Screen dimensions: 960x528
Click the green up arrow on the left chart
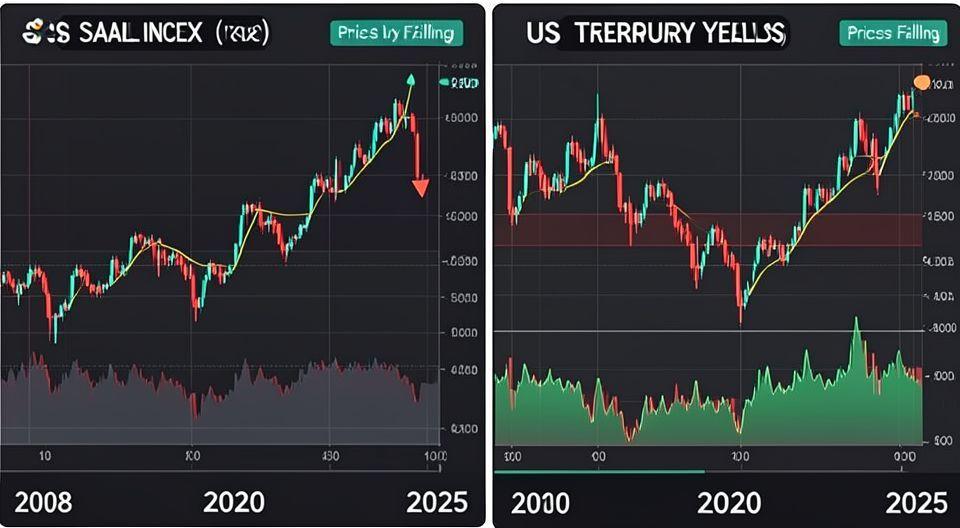[410, 80]
